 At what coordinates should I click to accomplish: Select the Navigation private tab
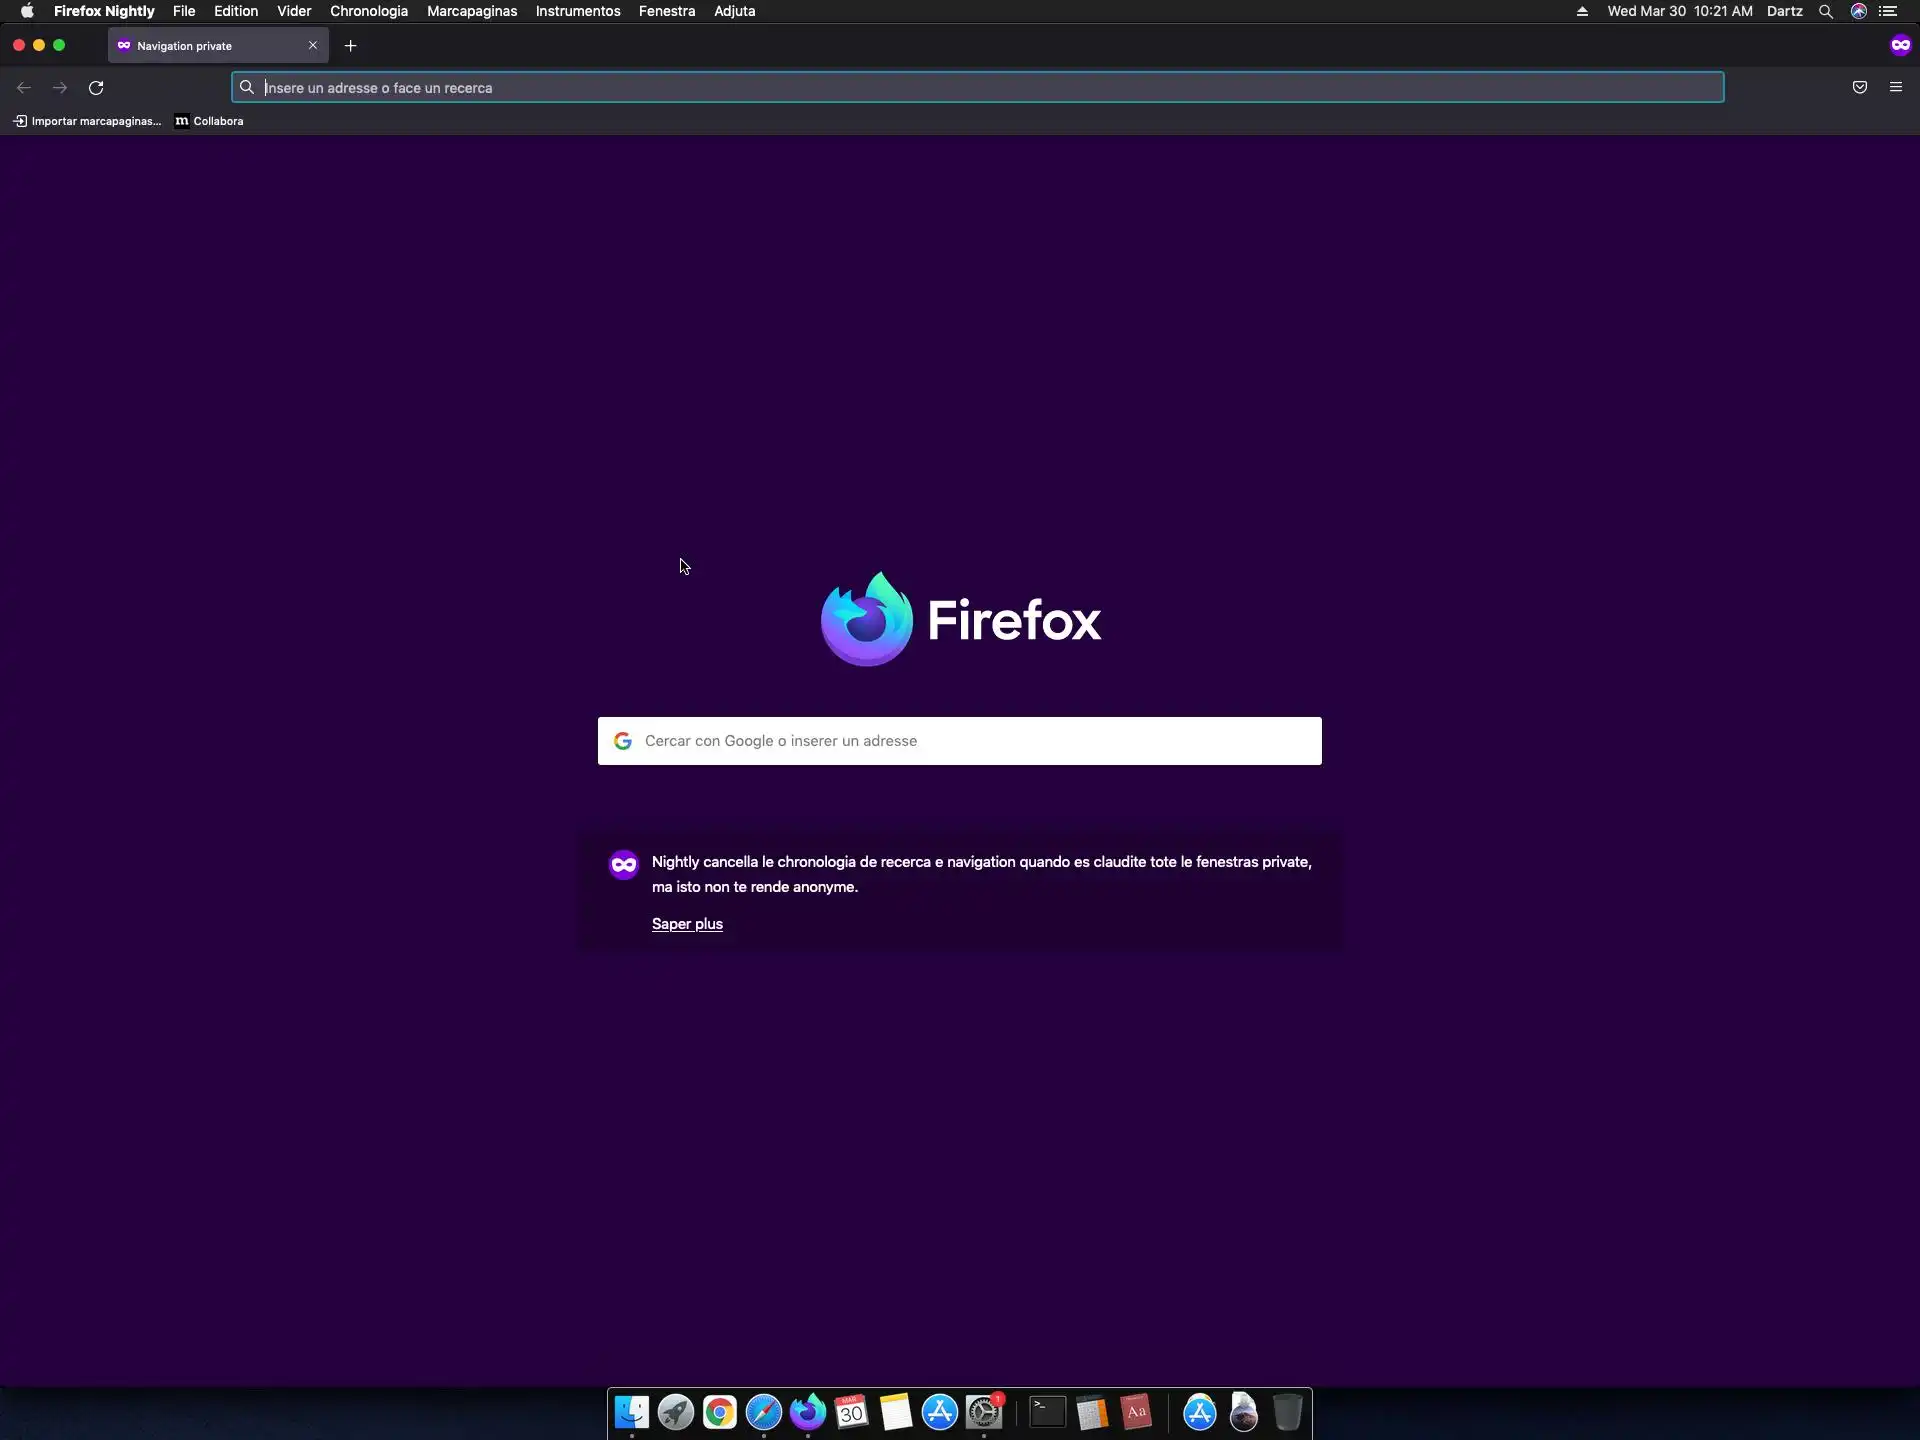[200, 46]
